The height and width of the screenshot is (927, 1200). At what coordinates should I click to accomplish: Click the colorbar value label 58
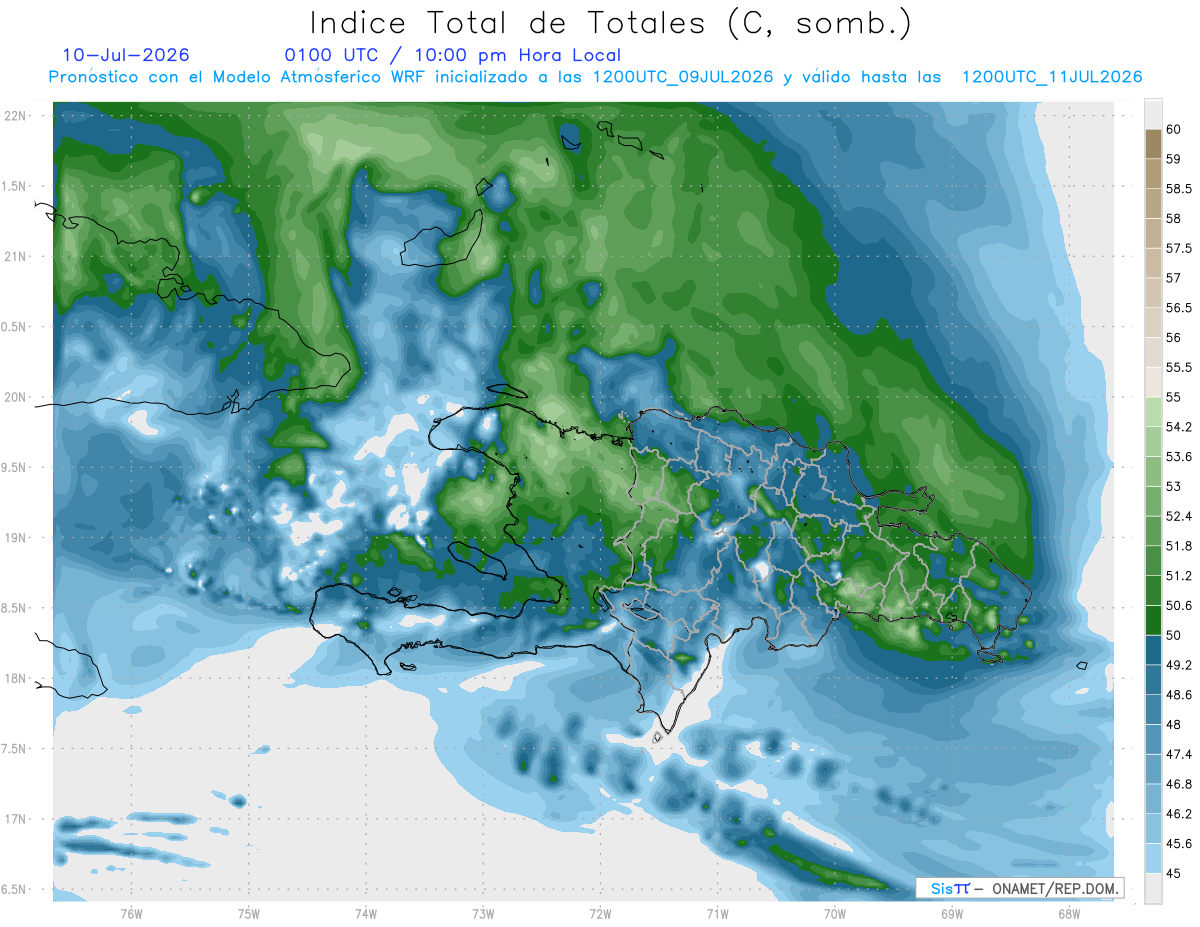click(x=1174, y=218)
